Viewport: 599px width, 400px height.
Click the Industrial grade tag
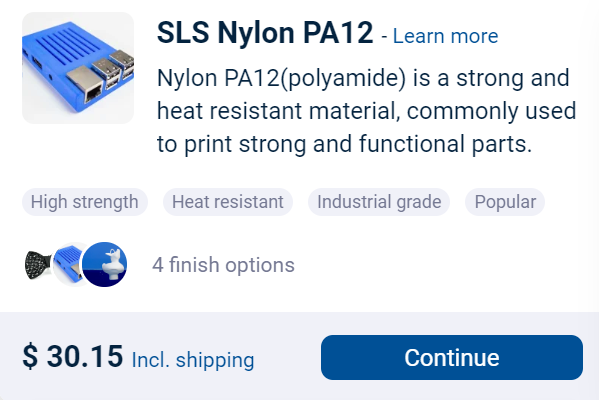pyautogui.click(x=379, y=202)
